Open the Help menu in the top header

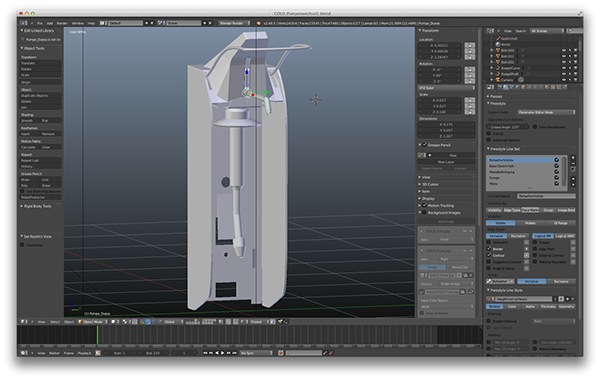coord(91,23)
